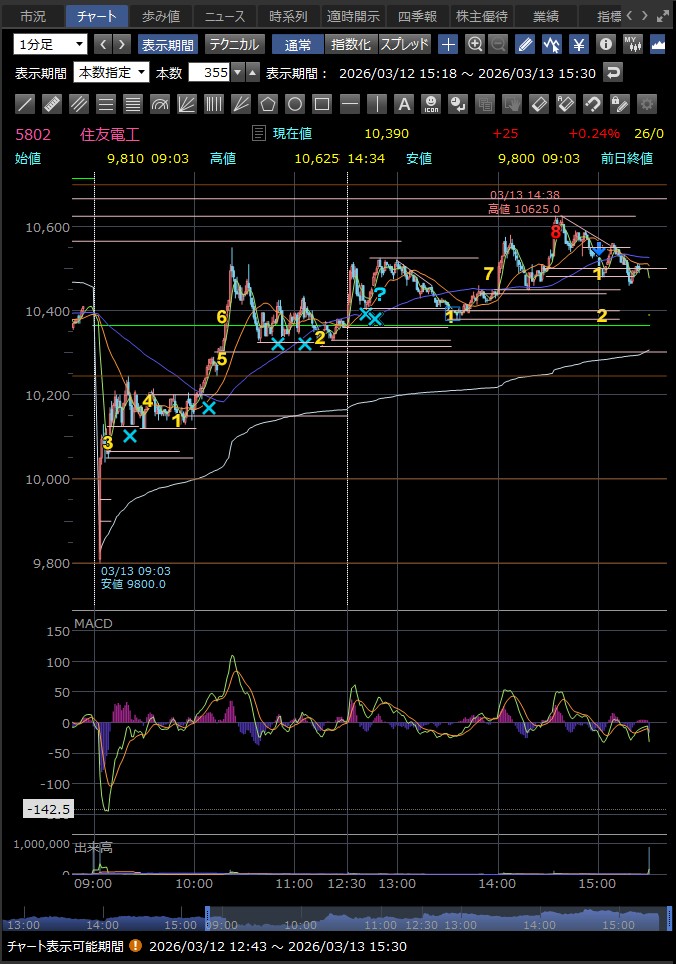Select the pentagon shape drawing tool
The width and height of the screenshot is (676, 964).
click(x=268, y=104)
